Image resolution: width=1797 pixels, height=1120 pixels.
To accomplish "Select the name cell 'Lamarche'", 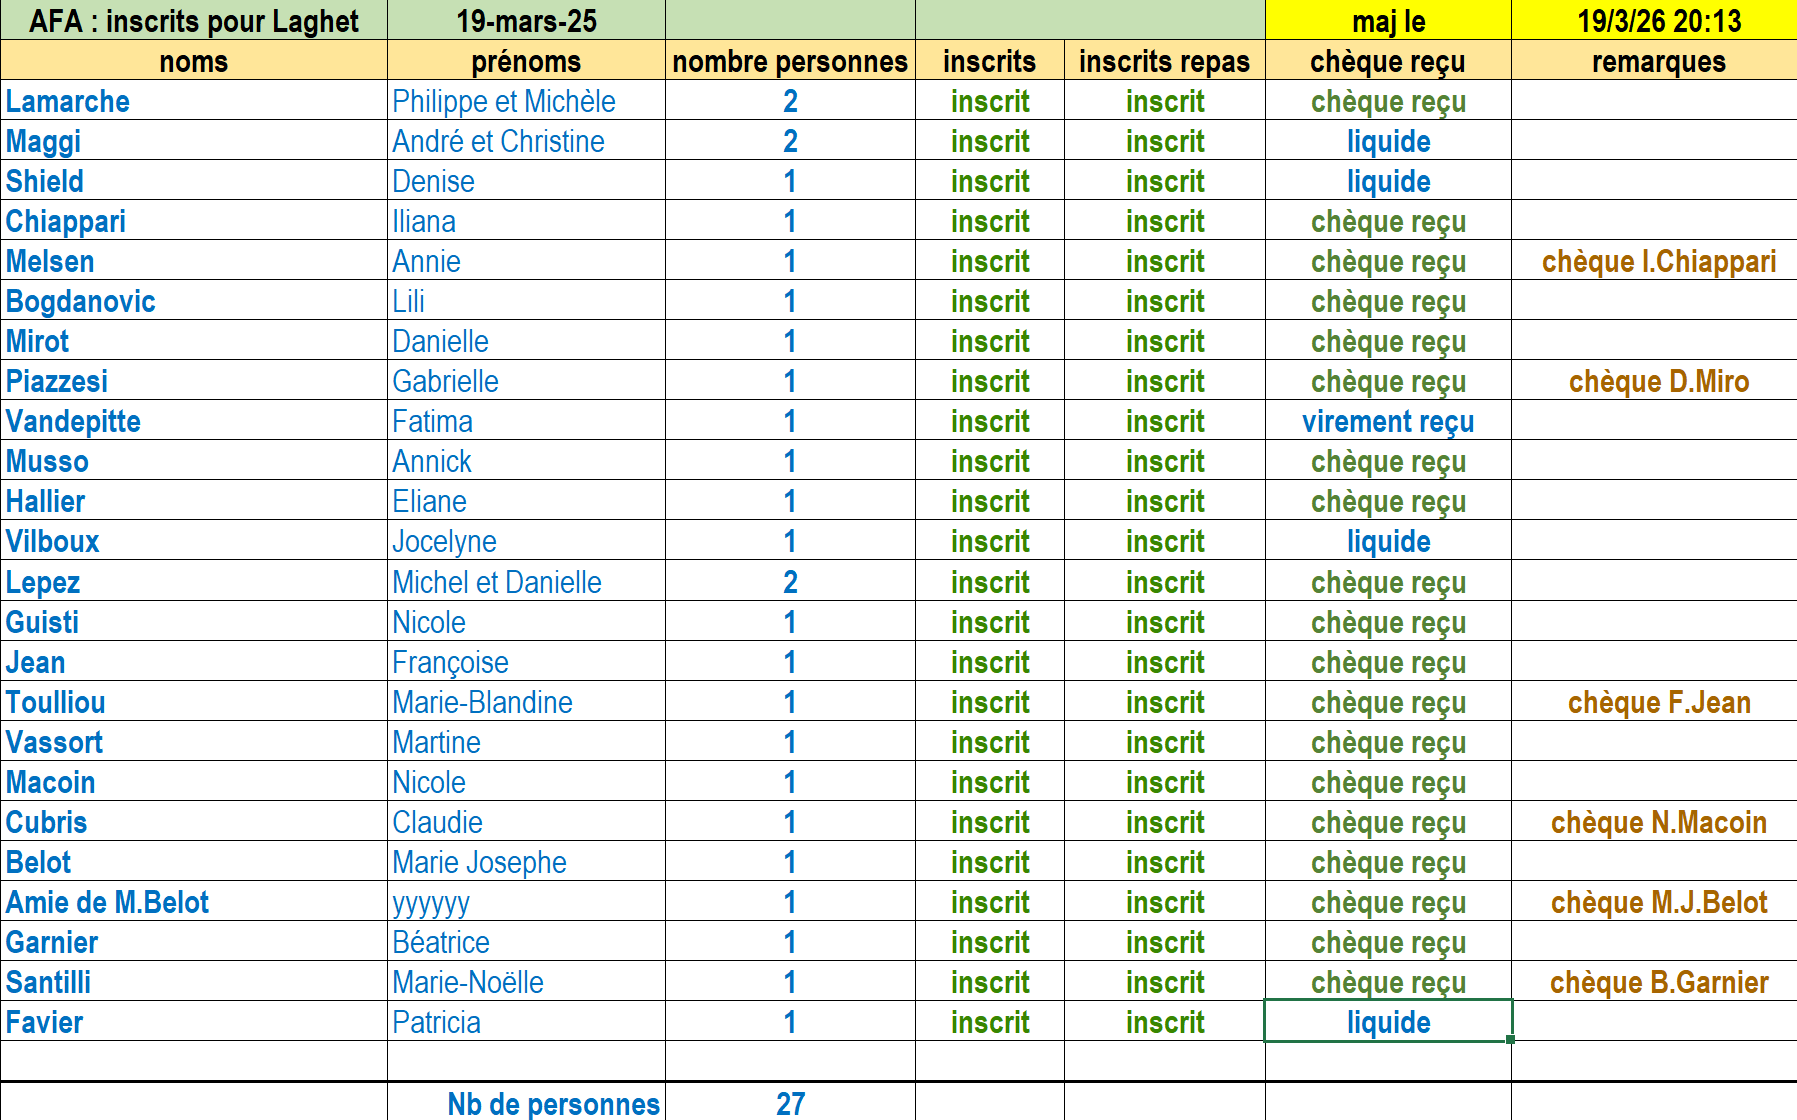I will (68, 101).
